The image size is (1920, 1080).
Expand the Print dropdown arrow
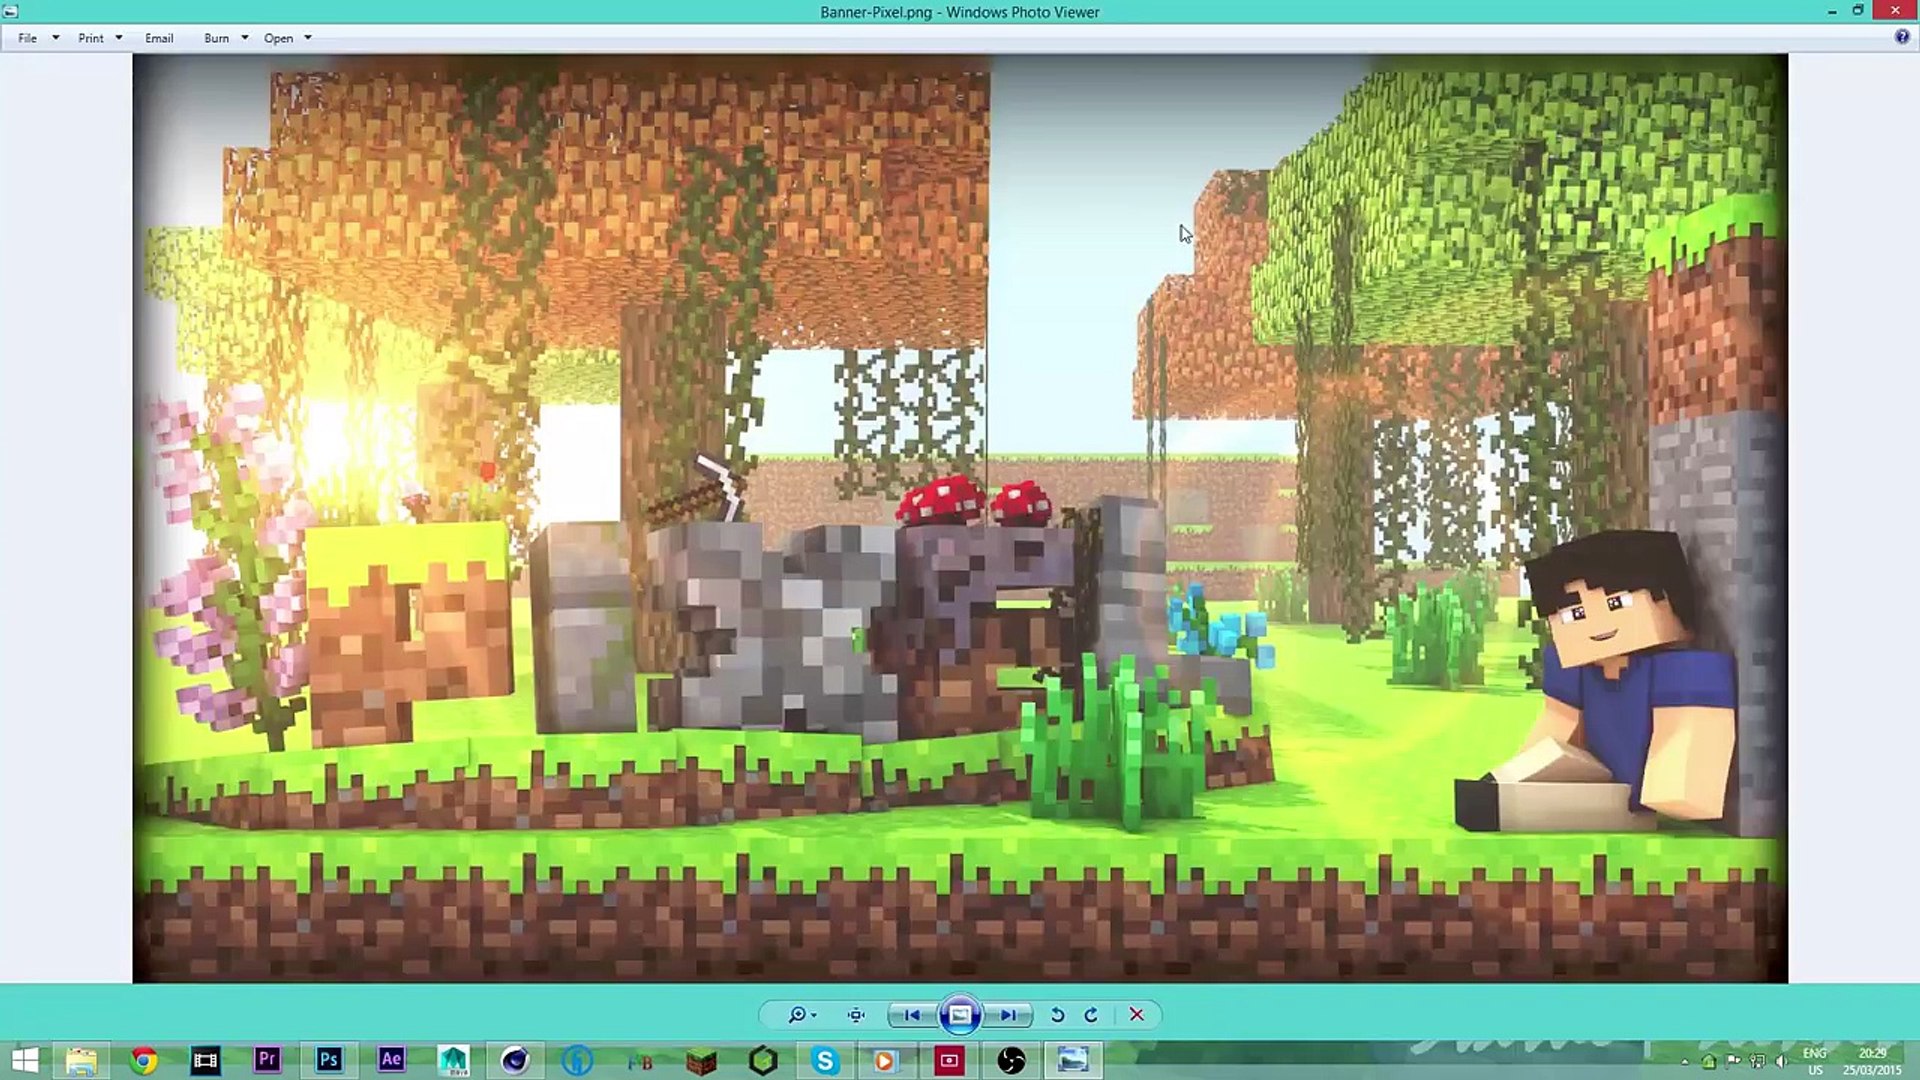click(x=119, y=38)
